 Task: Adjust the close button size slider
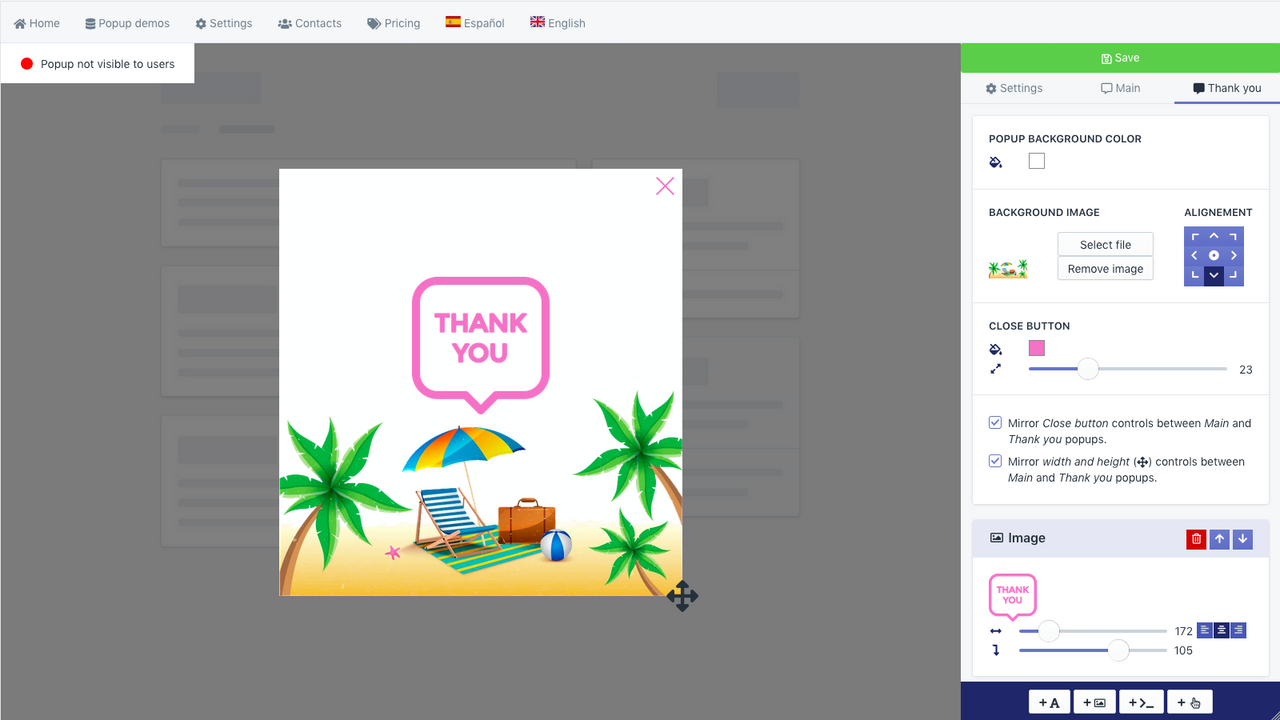[1087, 368]
